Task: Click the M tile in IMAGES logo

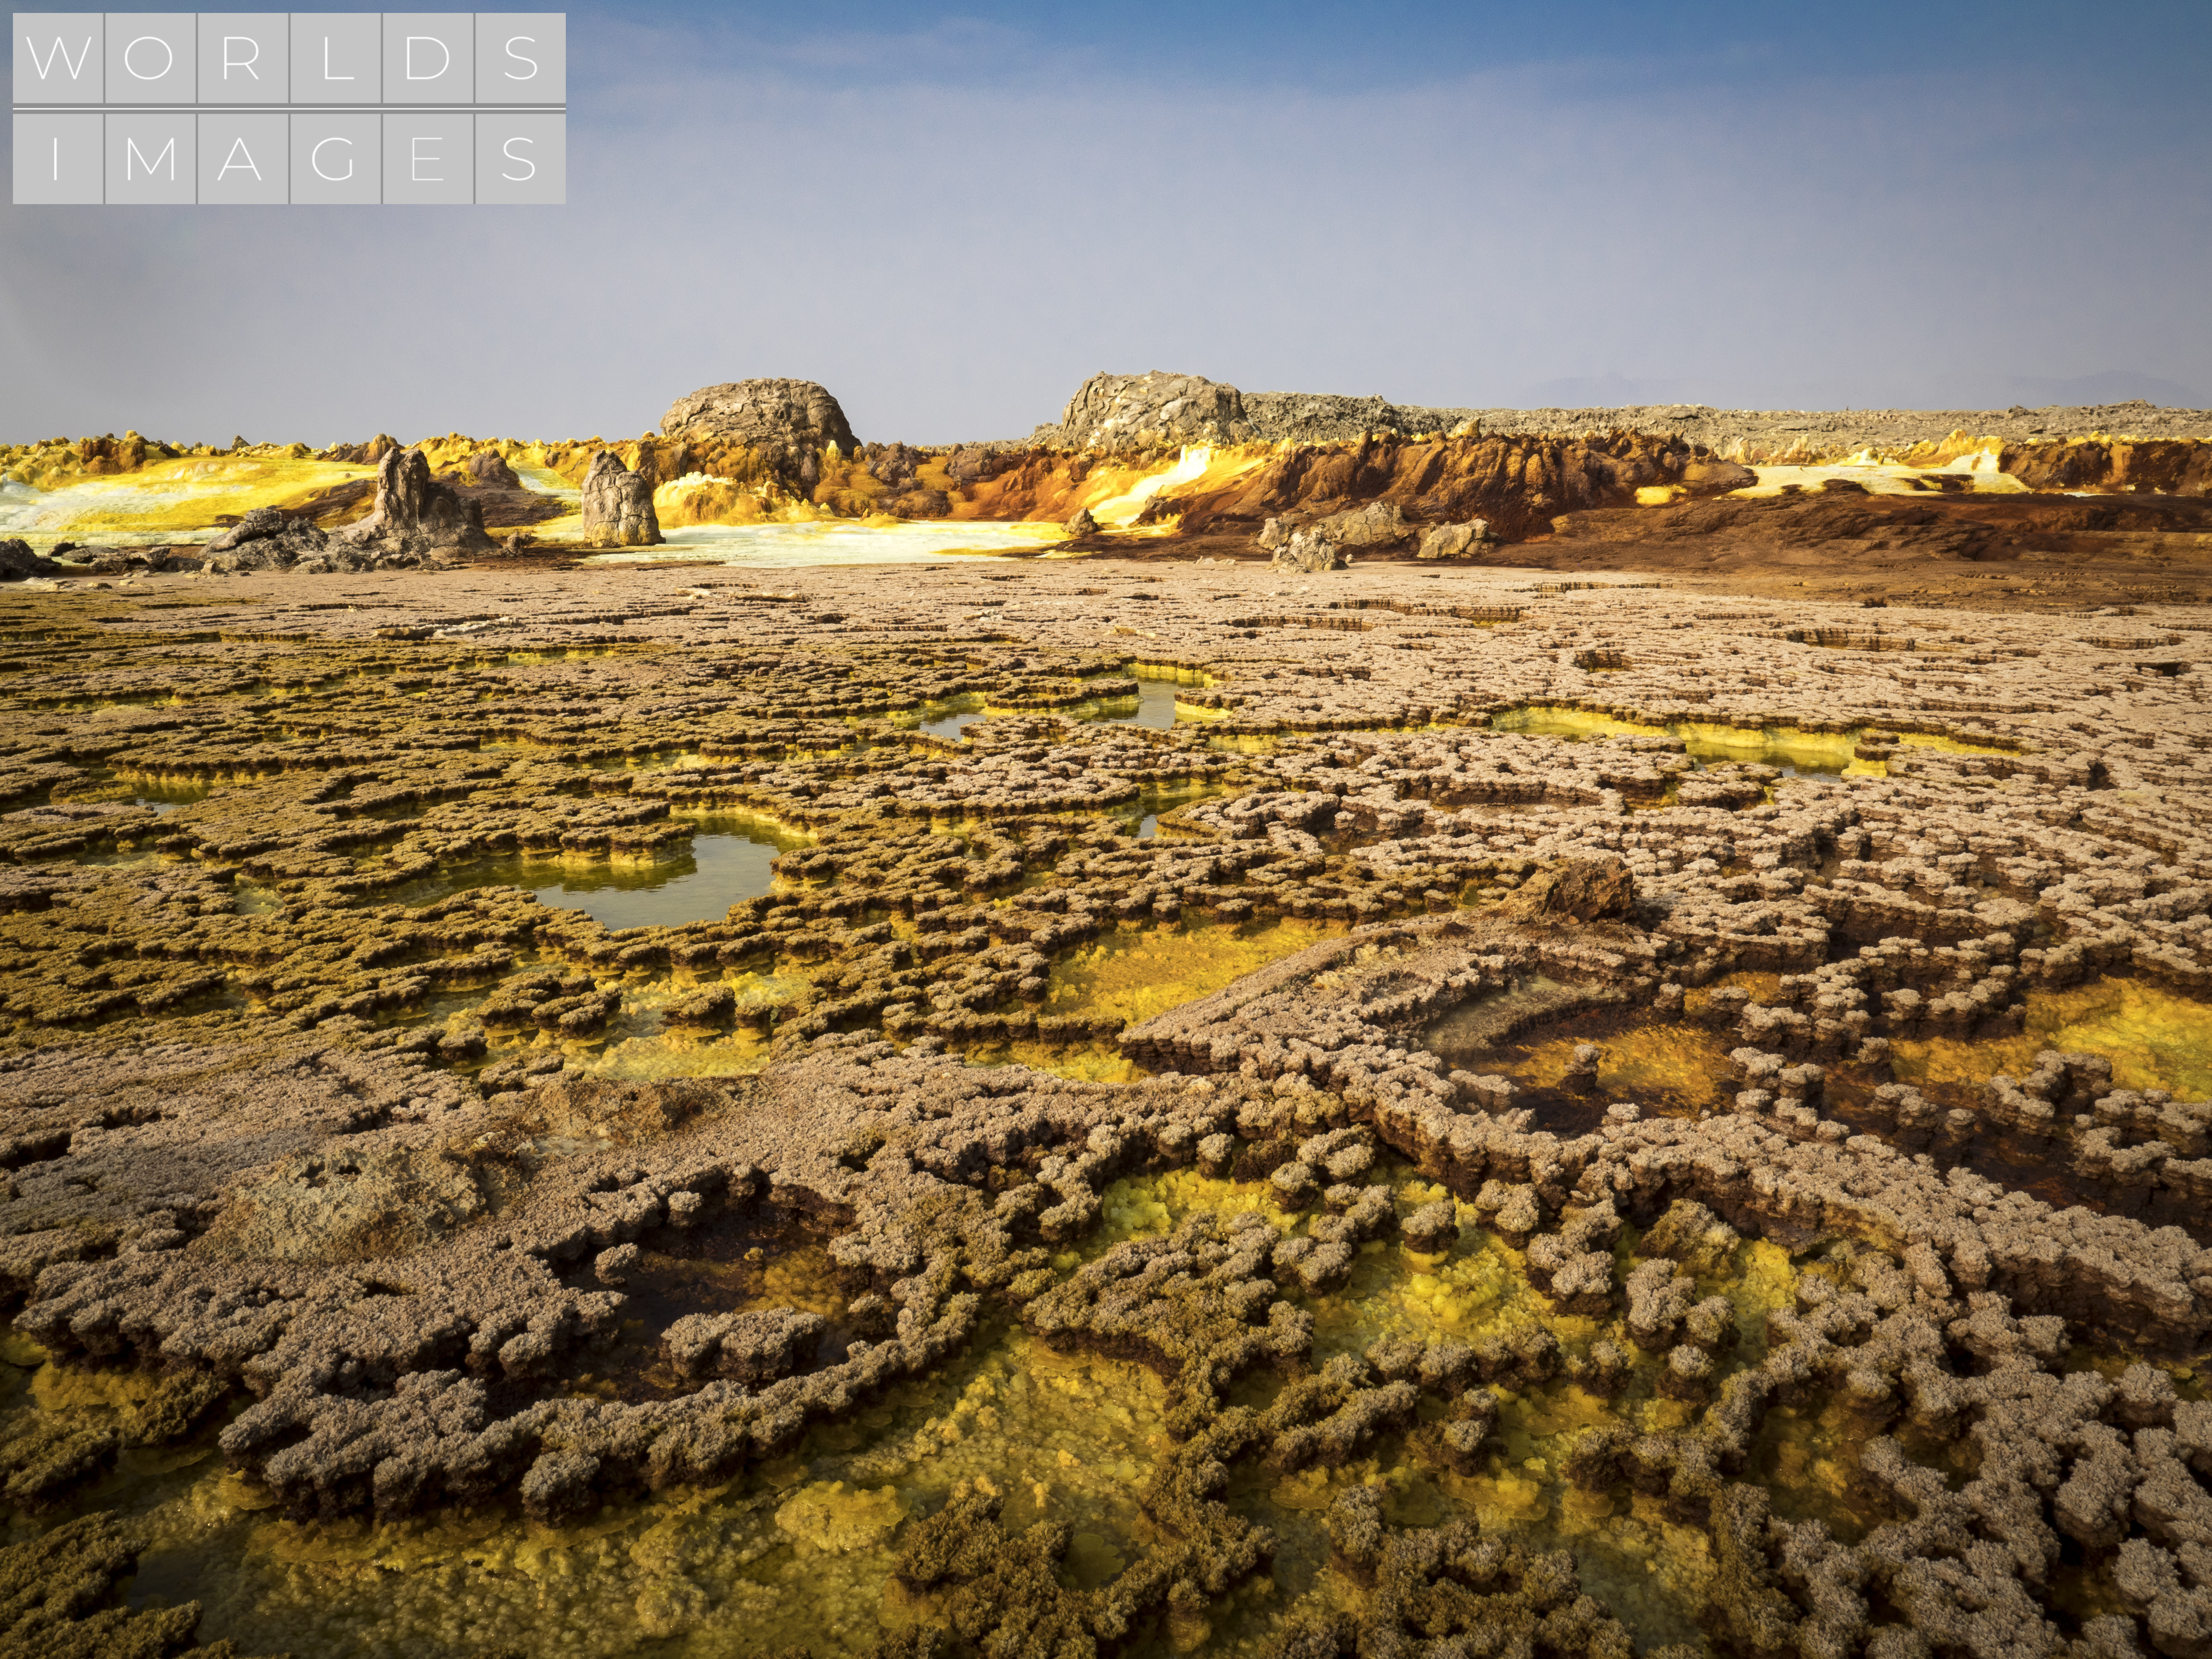Action: pos(150,158)
